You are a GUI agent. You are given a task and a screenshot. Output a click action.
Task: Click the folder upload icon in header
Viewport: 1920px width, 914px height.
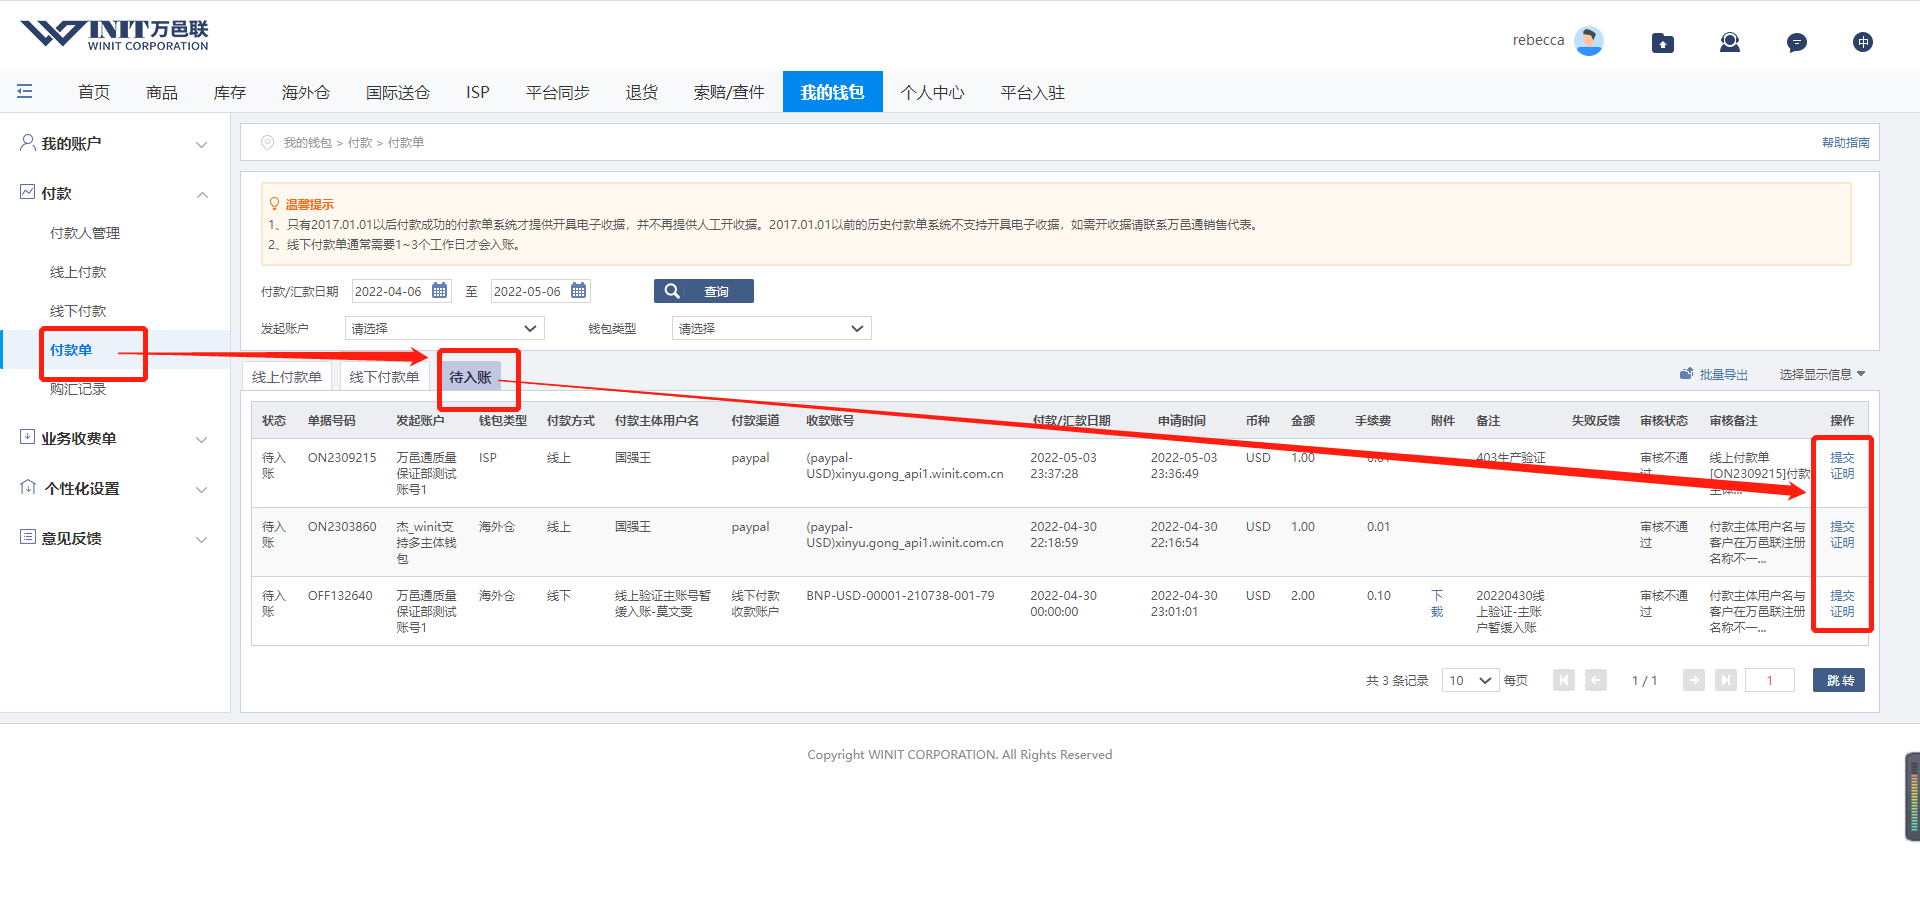pos(1662,42)
